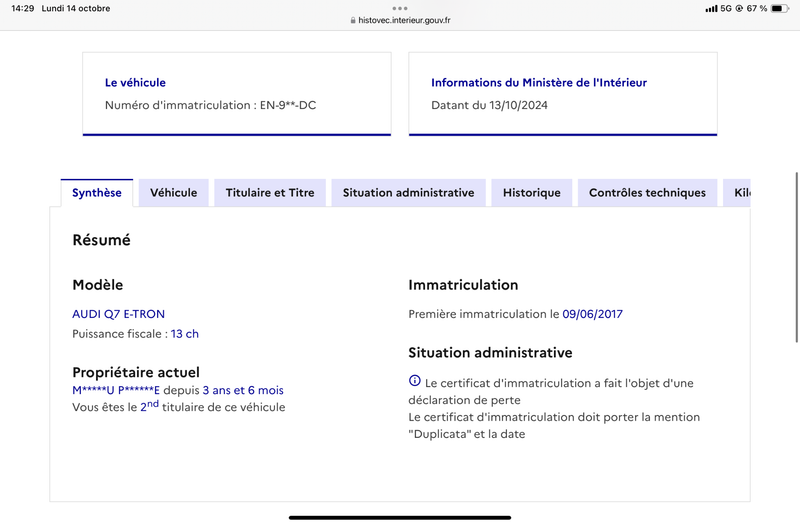Open the partly hidden Kilométrage tab

(x=737, y=193)
